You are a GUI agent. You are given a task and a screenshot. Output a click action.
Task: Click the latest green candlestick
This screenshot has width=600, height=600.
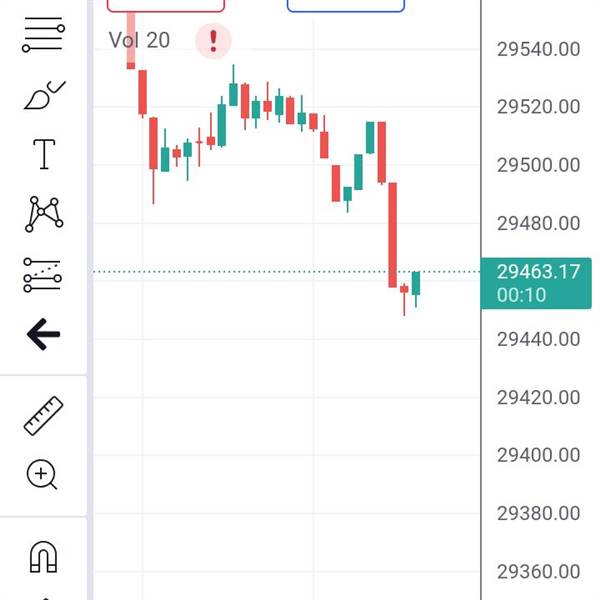pyautogui.click(x=416, y=289)
